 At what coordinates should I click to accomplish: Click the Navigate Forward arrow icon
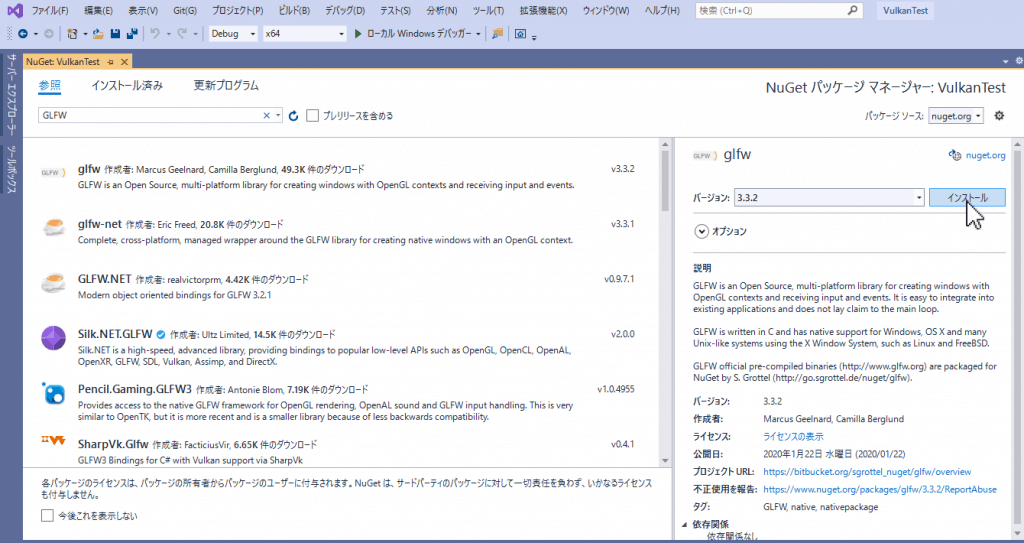(48, 33)
